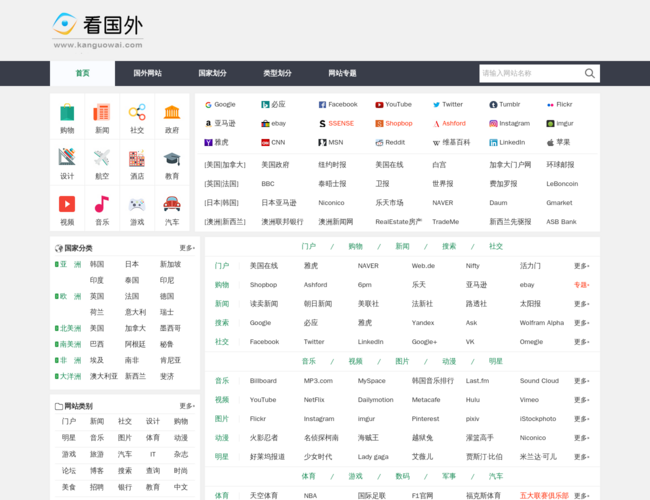Open the 纽约时报 link
This screenshot has height=500, width=650.
[332, 165]
